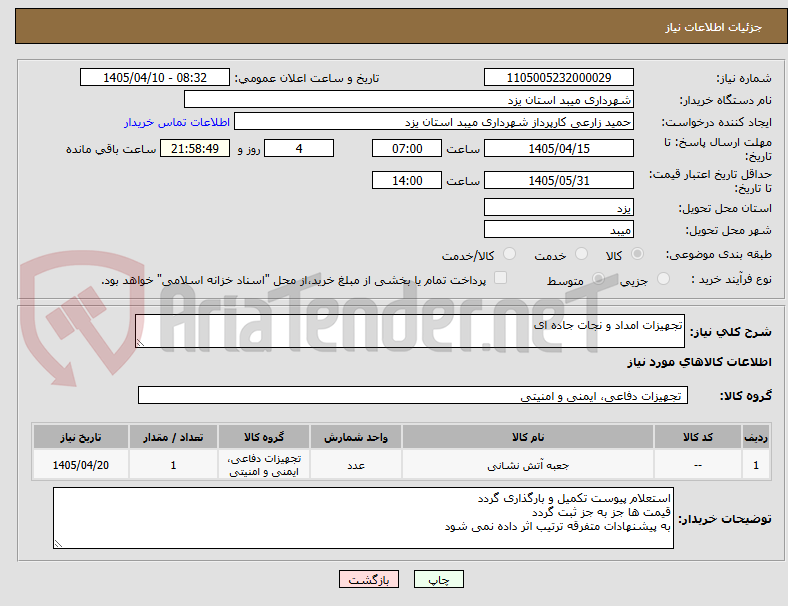Click the resize handle of شرح کلی نیاز box
788x606 pixels.
point(140,343)
